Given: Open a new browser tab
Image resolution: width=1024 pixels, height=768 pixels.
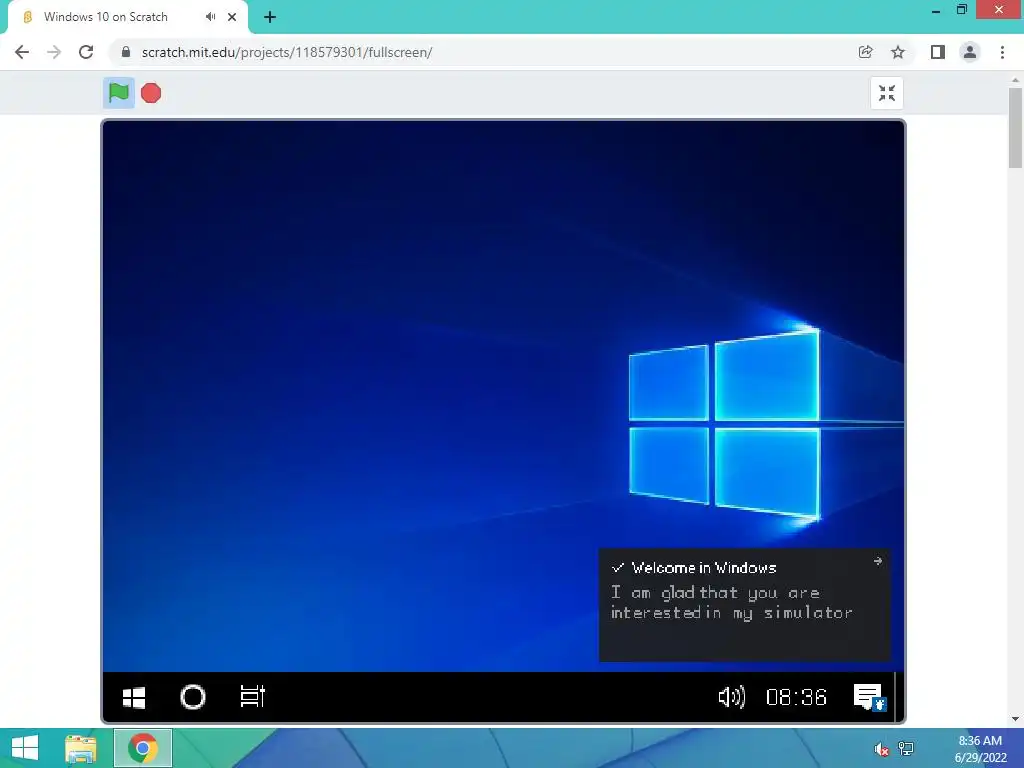Looking at the screenshot, I should click(x=270, y=17).
